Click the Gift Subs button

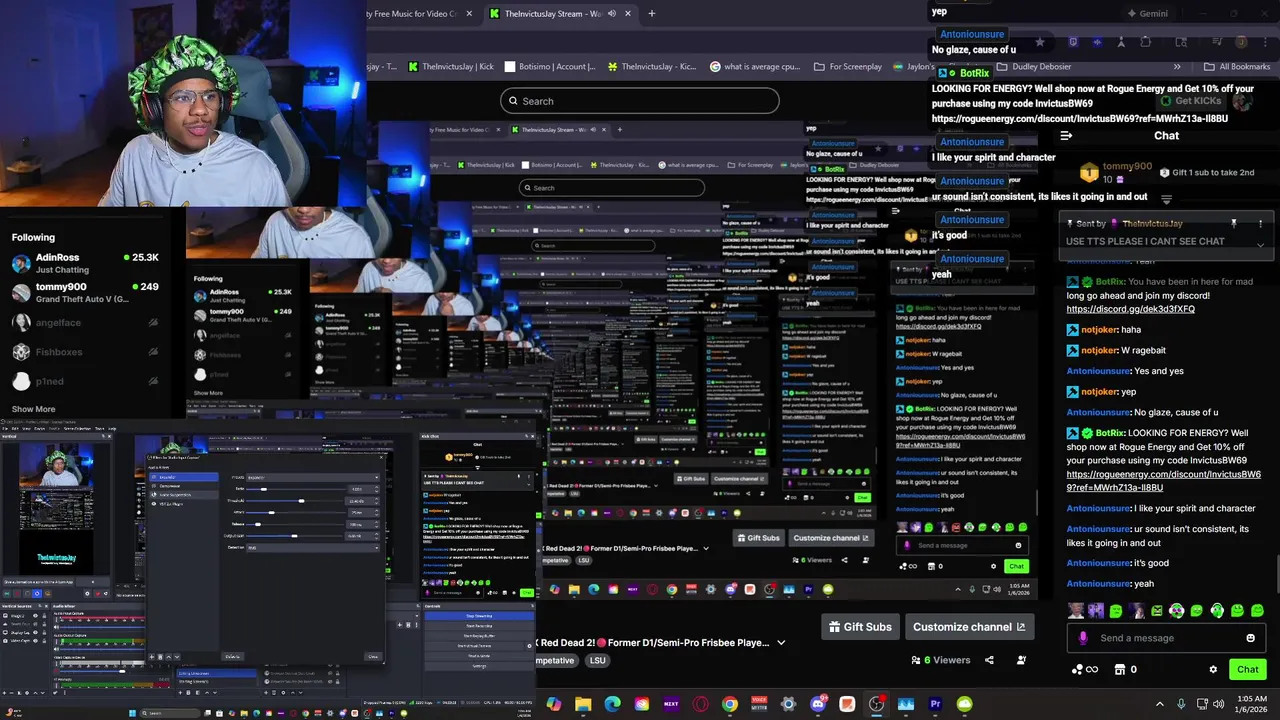click(859, 627)
